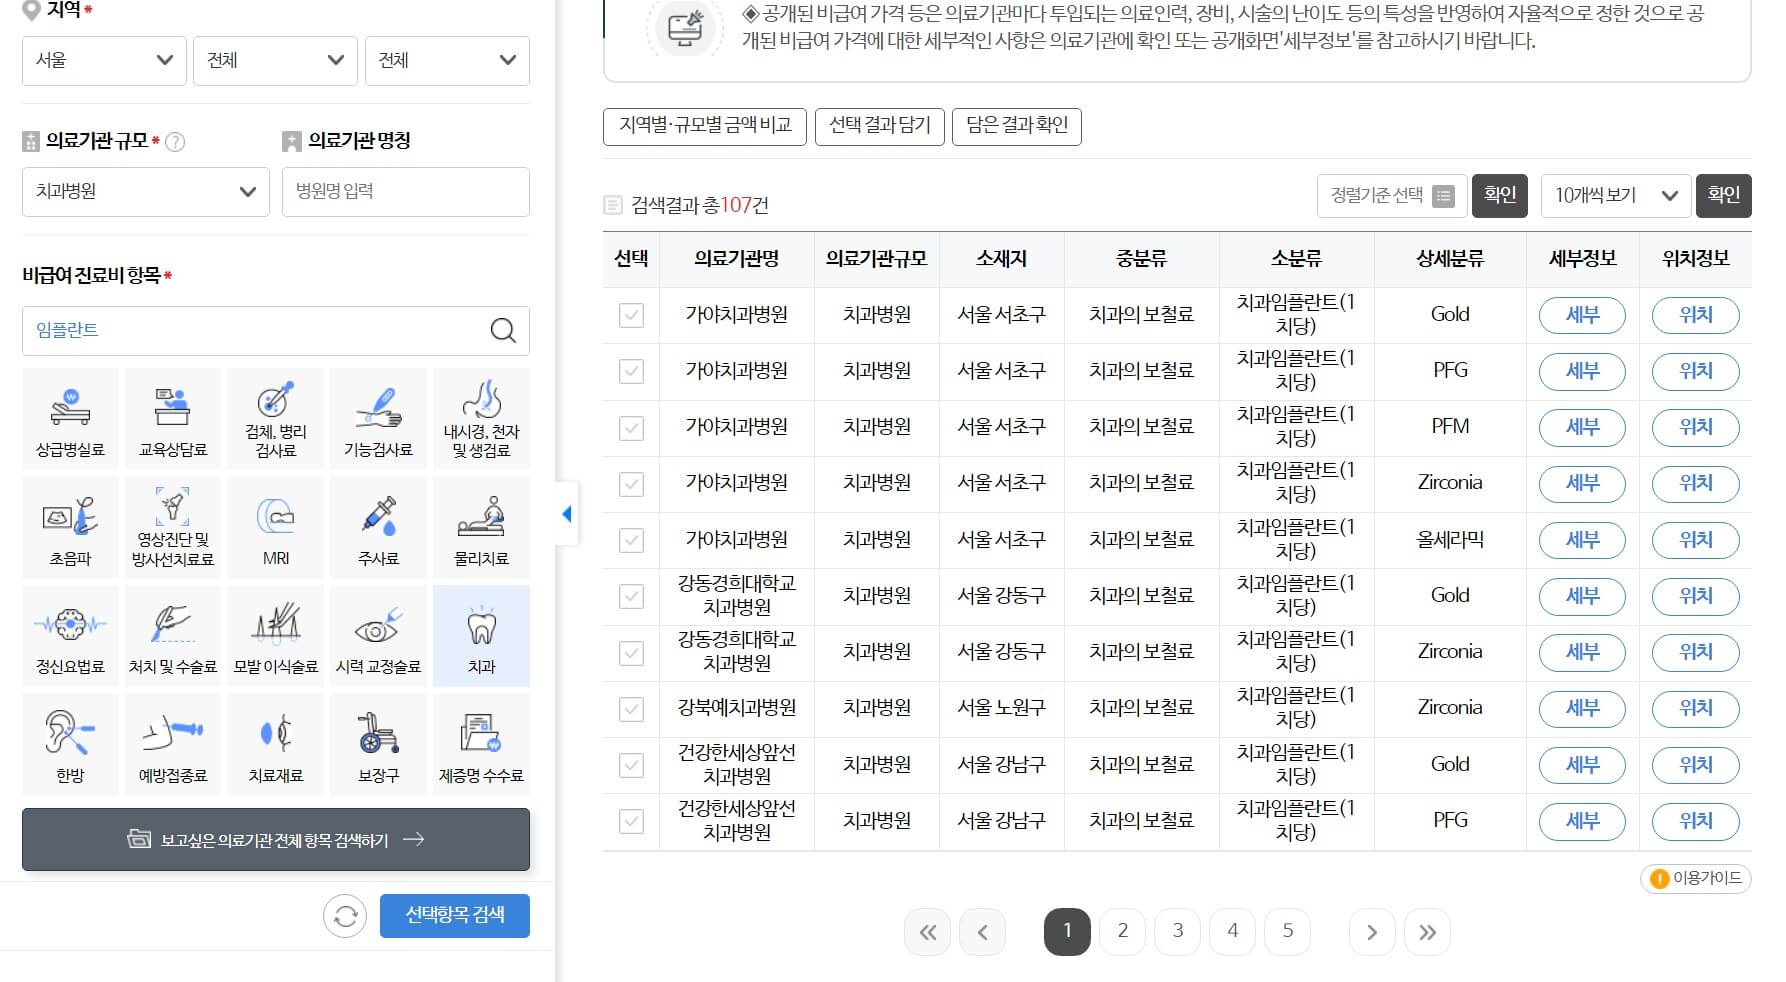
Task: Select the 초음파 category icon
Action: pyautogui.click(x=70, y=527)
